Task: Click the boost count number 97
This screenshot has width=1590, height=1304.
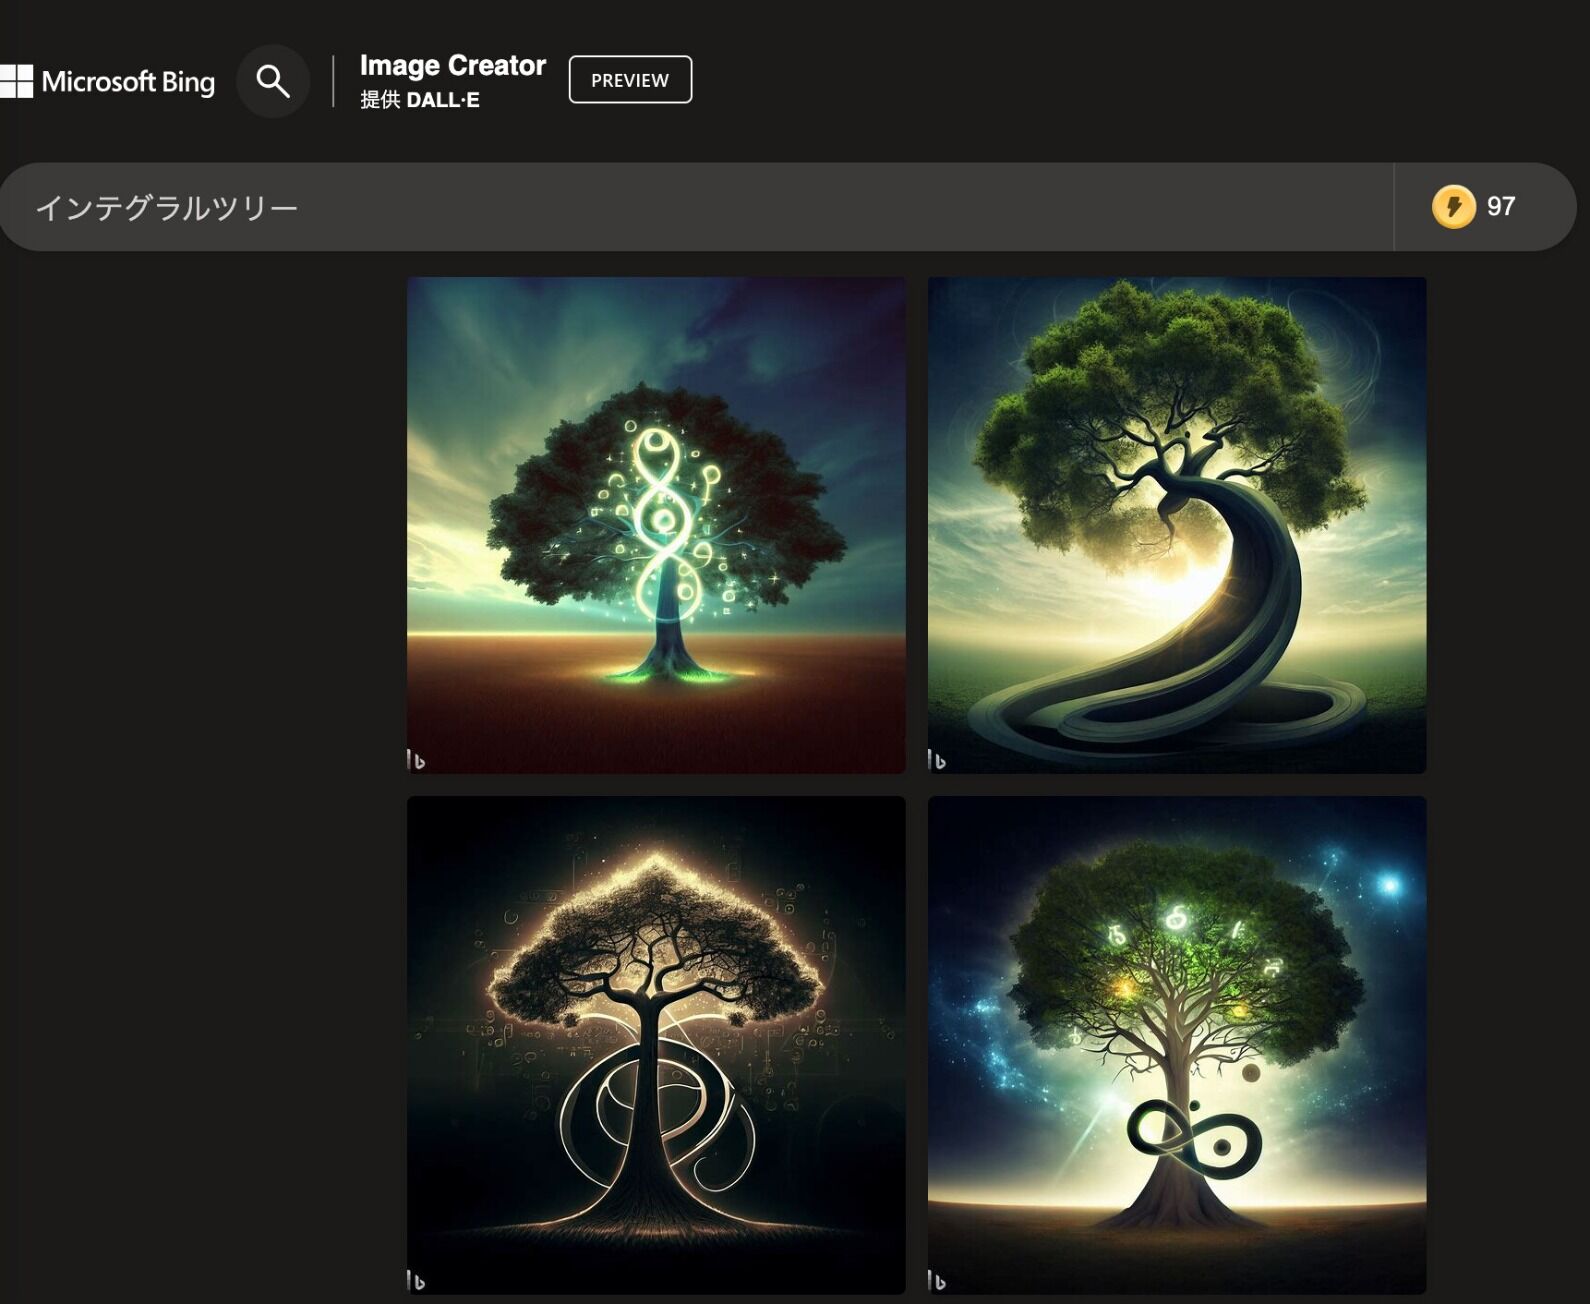Action: 1500,207
